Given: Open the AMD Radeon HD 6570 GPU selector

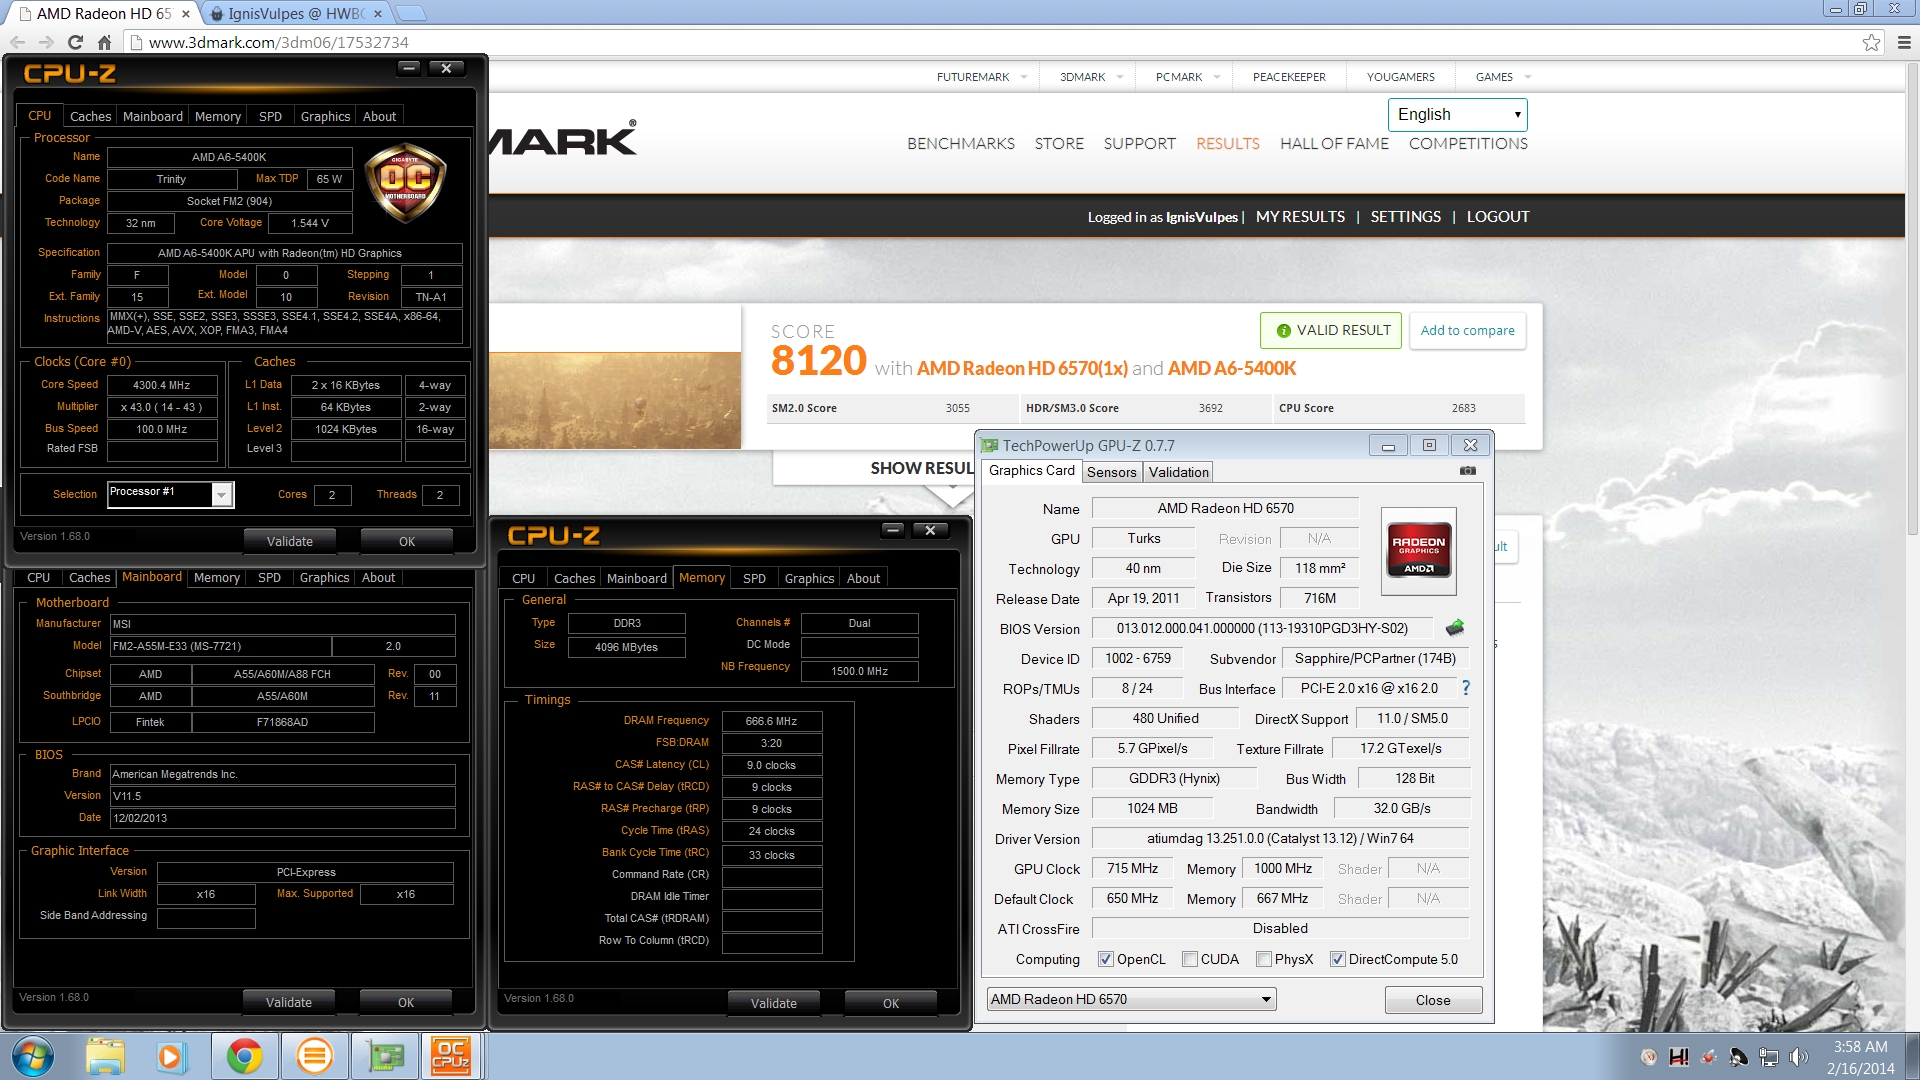Looking at the screenshot, I should pyautogui.click(x=1131, y=999).
